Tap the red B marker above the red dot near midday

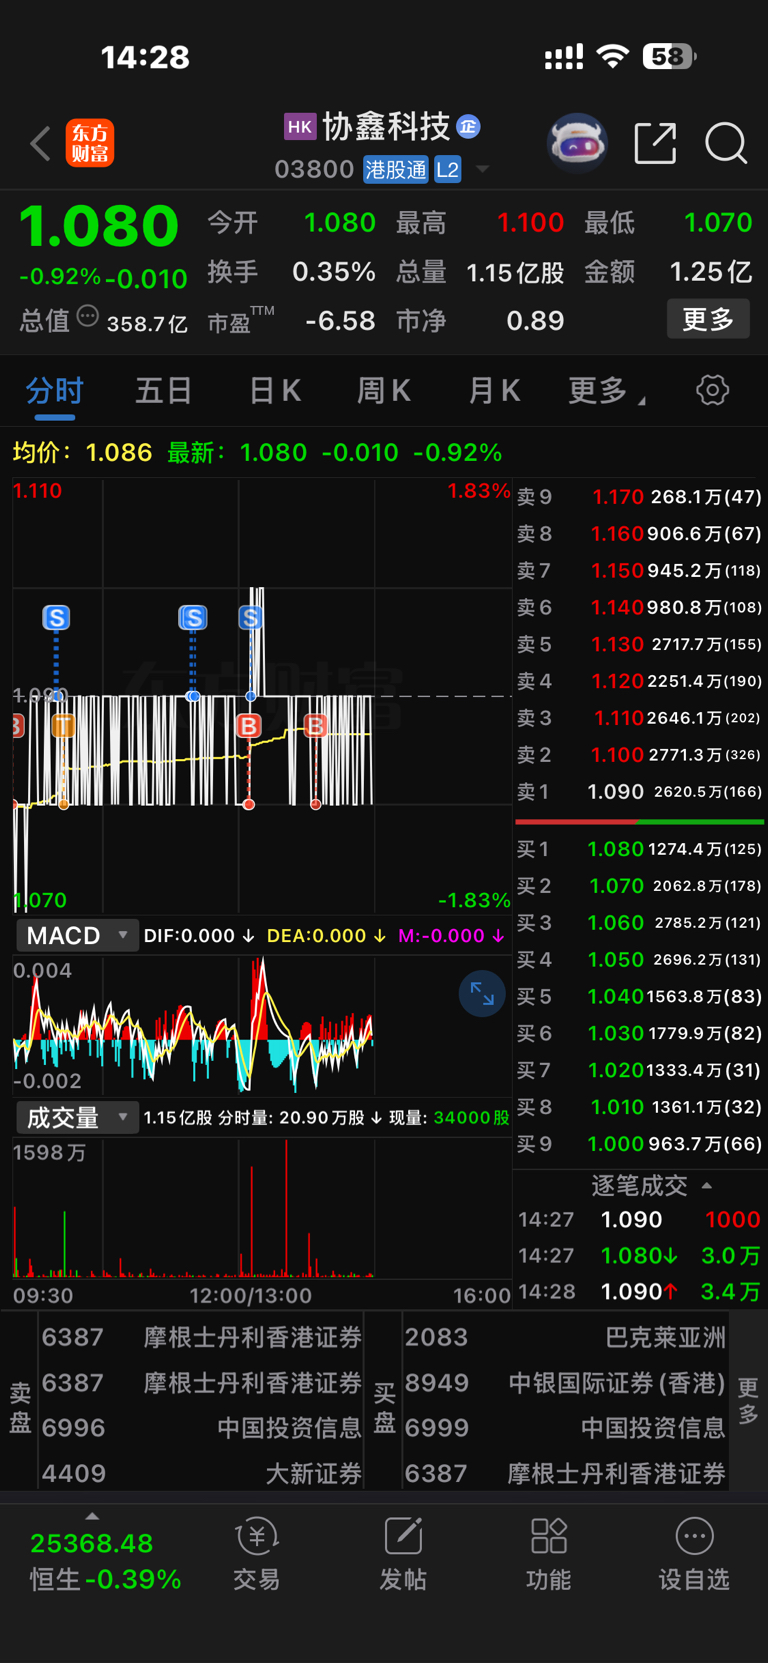click(249, 726)
